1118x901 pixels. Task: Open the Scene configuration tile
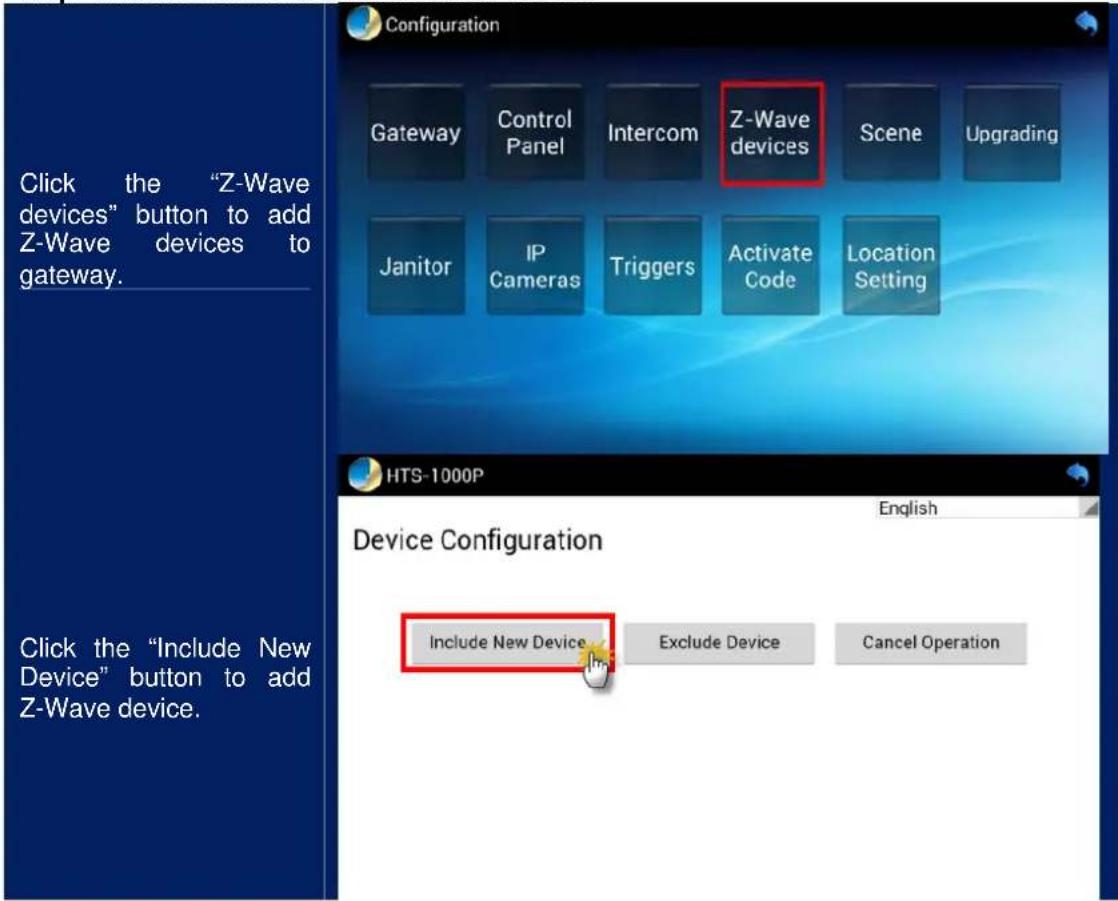coord(891,133)
